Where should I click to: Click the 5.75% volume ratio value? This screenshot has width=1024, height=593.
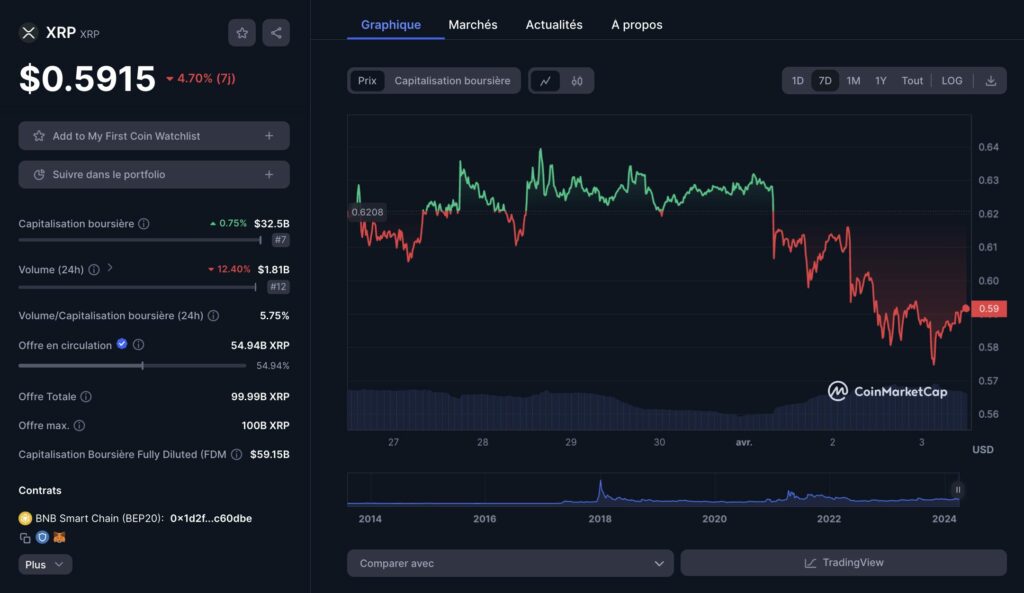click(x=274, y=315)
